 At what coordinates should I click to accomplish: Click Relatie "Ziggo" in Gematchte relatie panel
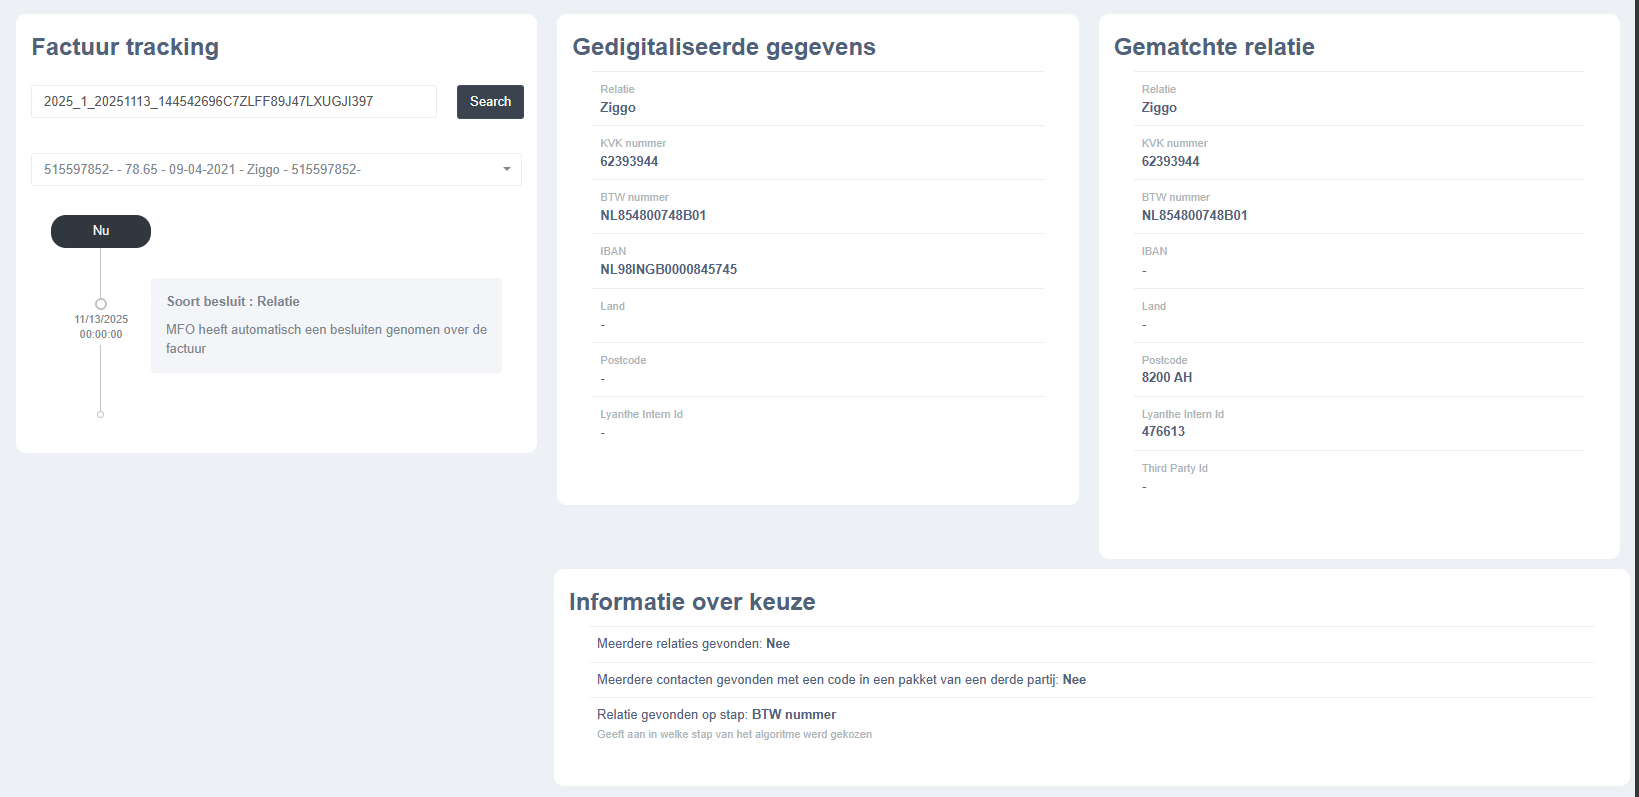[x=1159, y=107]
